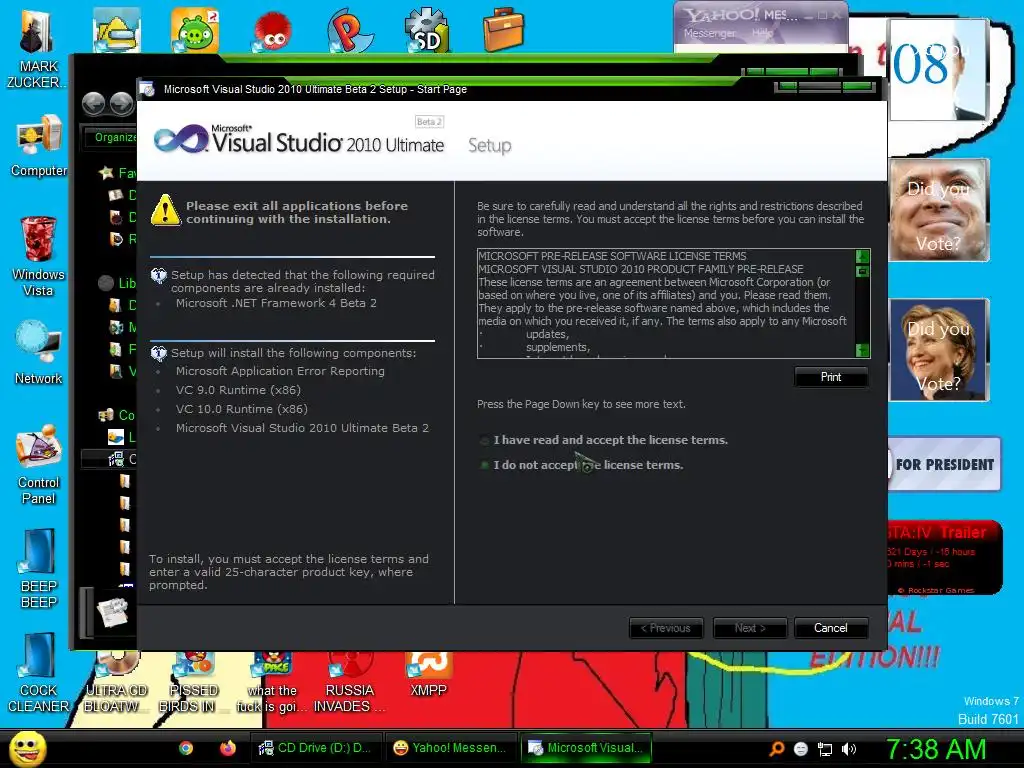Open the RUSSIA INVADES... desktop shortcut

click(349, 683)
